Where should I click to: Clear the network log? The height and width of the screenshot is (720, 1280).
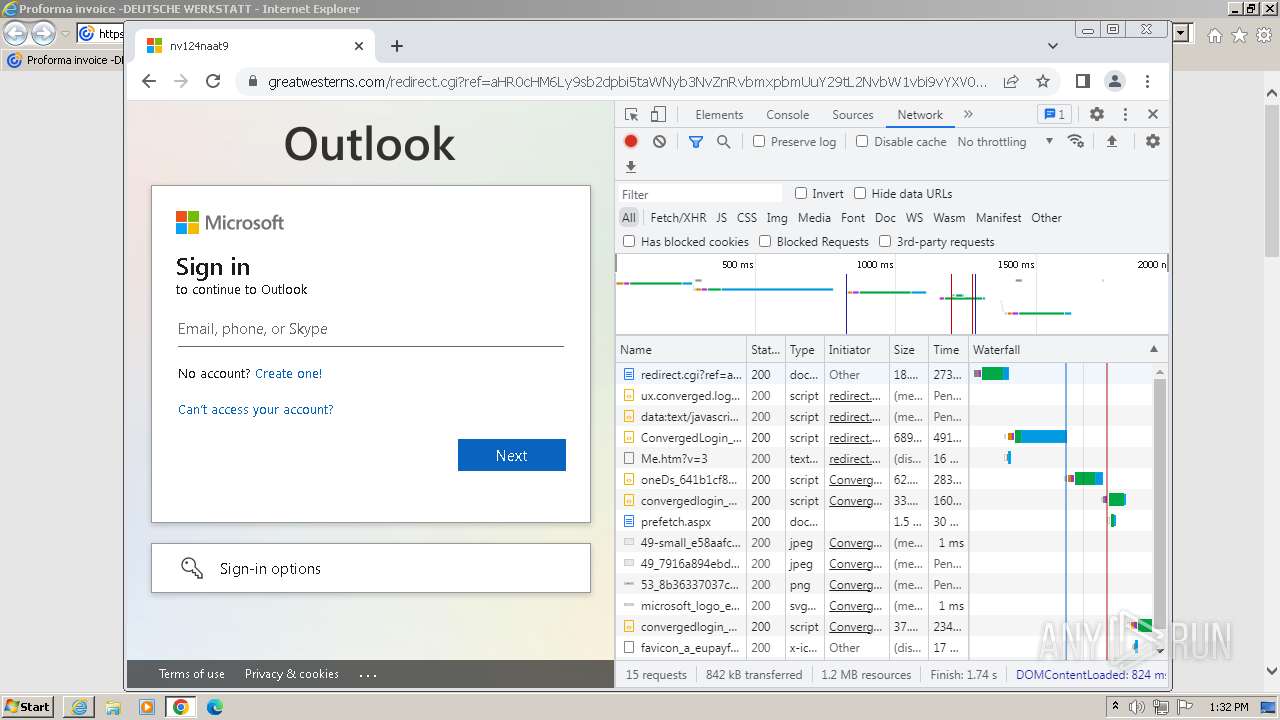pyautogui.click(x=659, y=141)
